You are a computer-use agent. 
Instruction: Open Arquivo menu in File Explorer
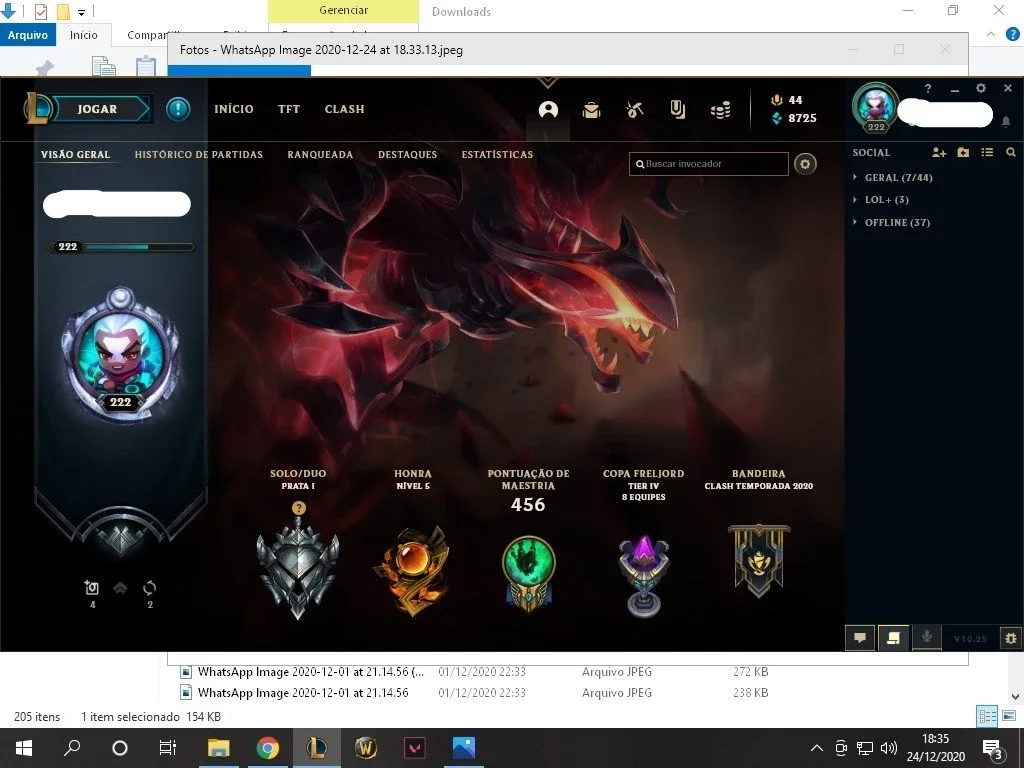click(x=27, y=35)
